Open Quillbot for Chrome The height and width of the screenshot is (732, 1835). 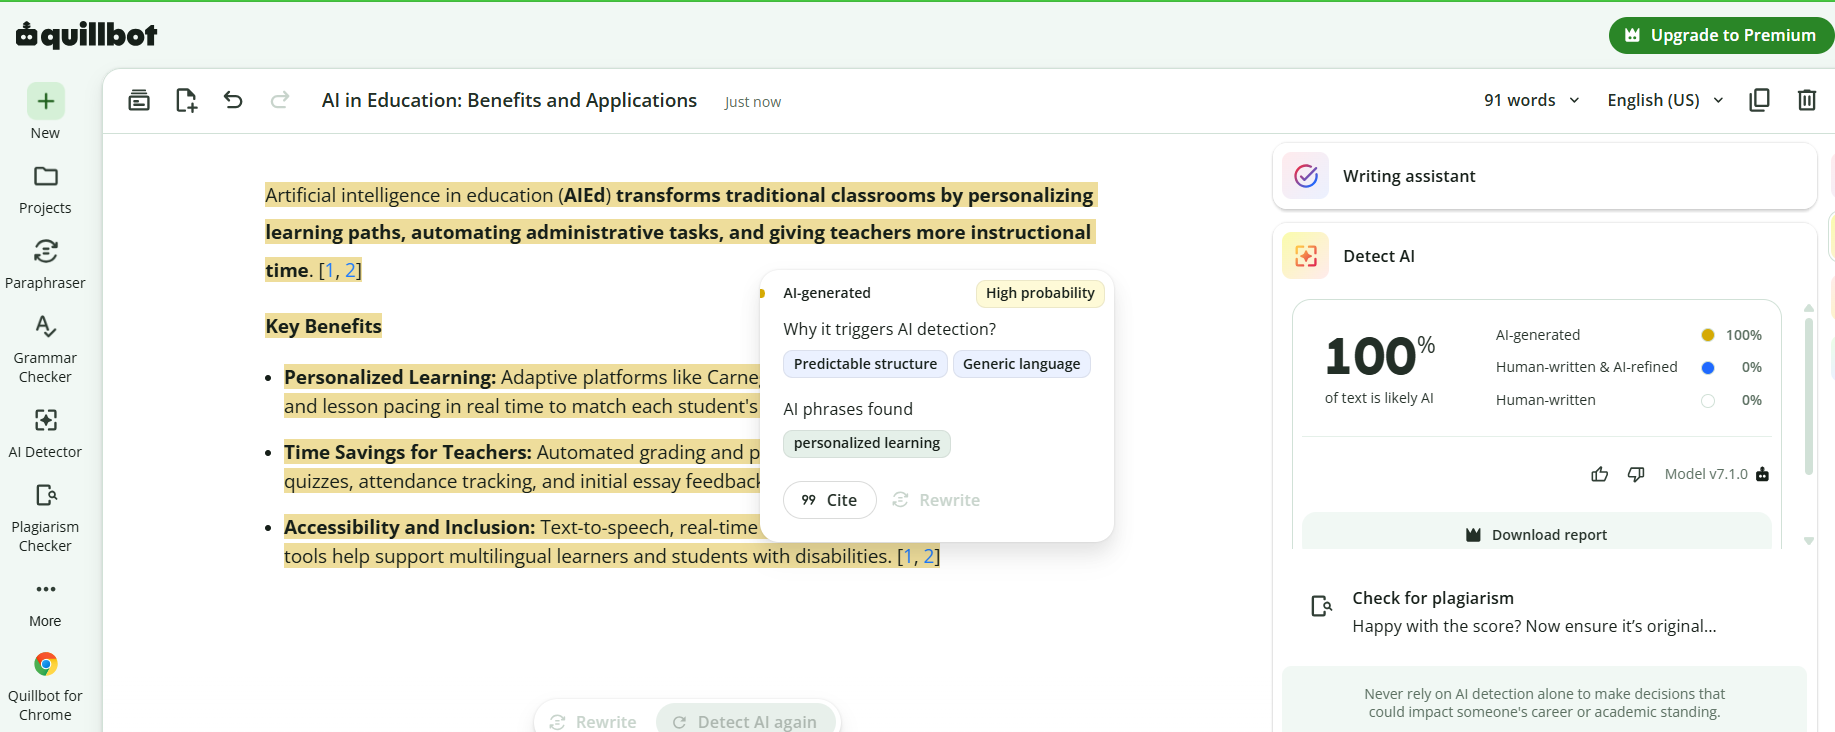point(45,687)
